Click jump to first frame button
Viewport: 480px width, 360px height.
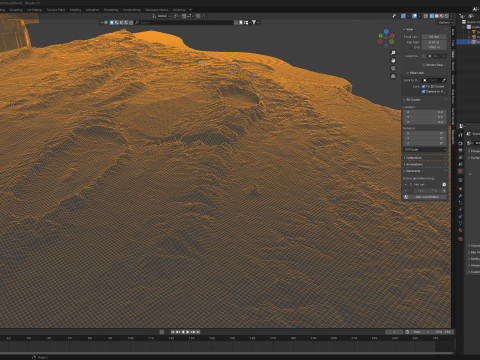173,332
